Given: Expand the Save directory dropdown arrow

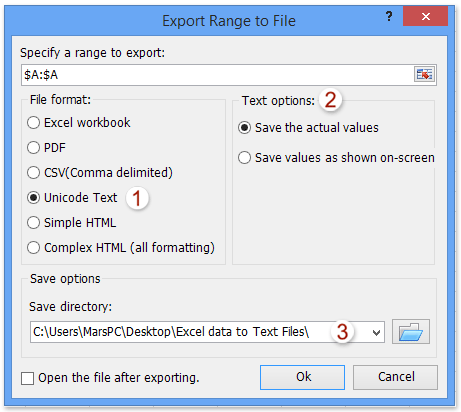Looking at the screenshot, I should click(376, 332).
